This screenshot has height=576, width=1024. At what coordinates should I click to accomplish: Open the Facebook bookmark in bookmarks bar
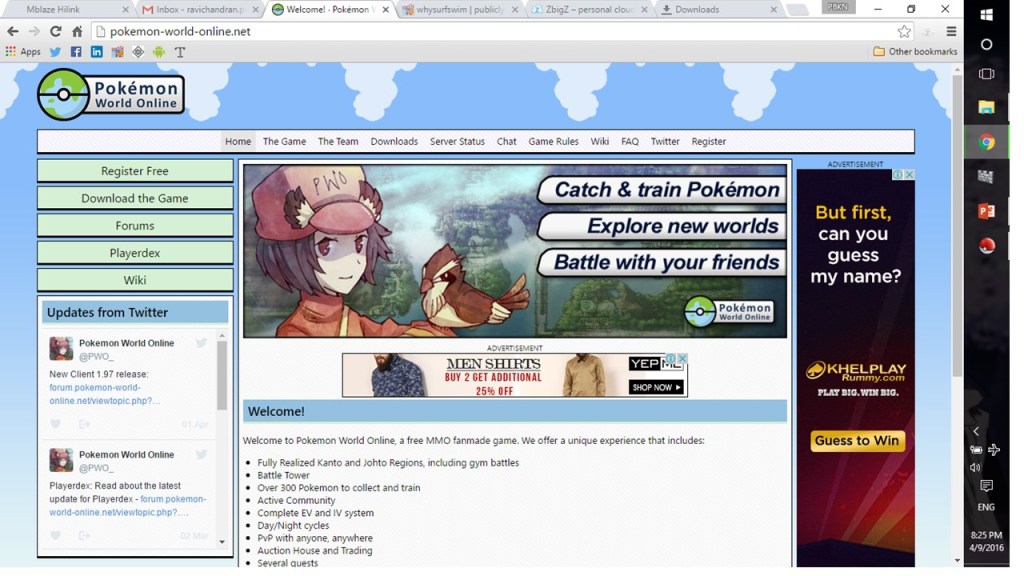(x=76, y=51)
